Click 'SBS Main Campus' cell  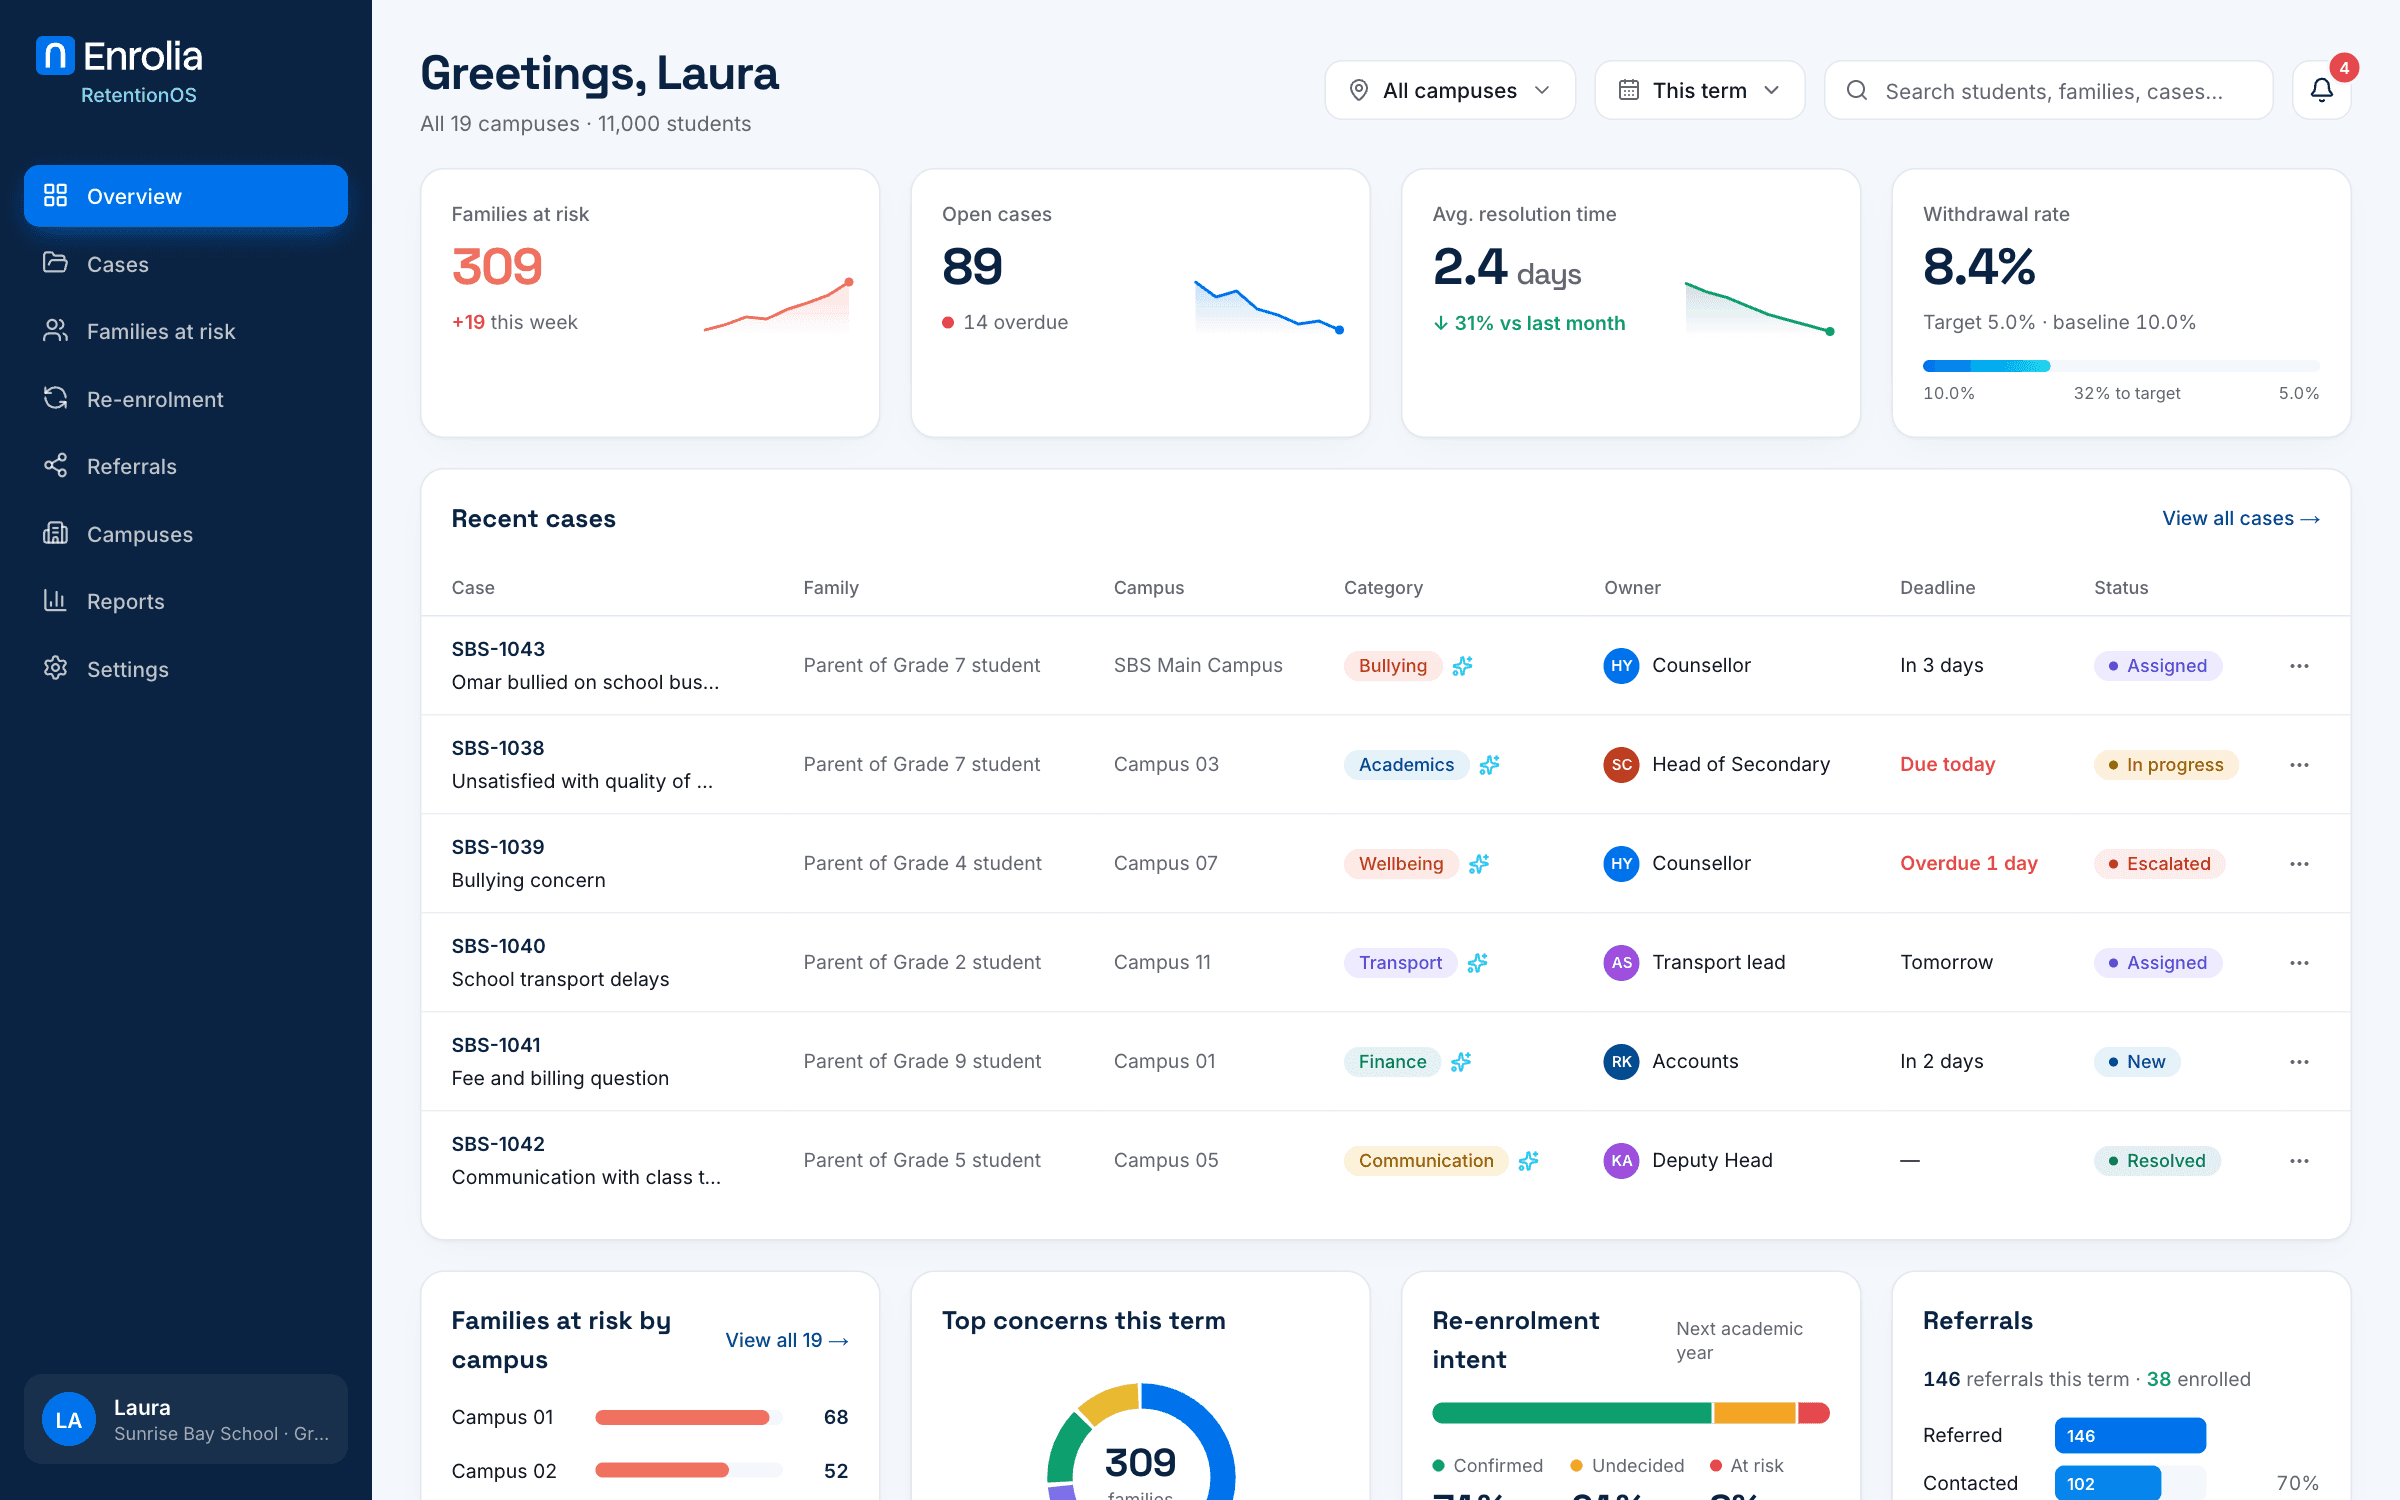tap(1198, 666)
